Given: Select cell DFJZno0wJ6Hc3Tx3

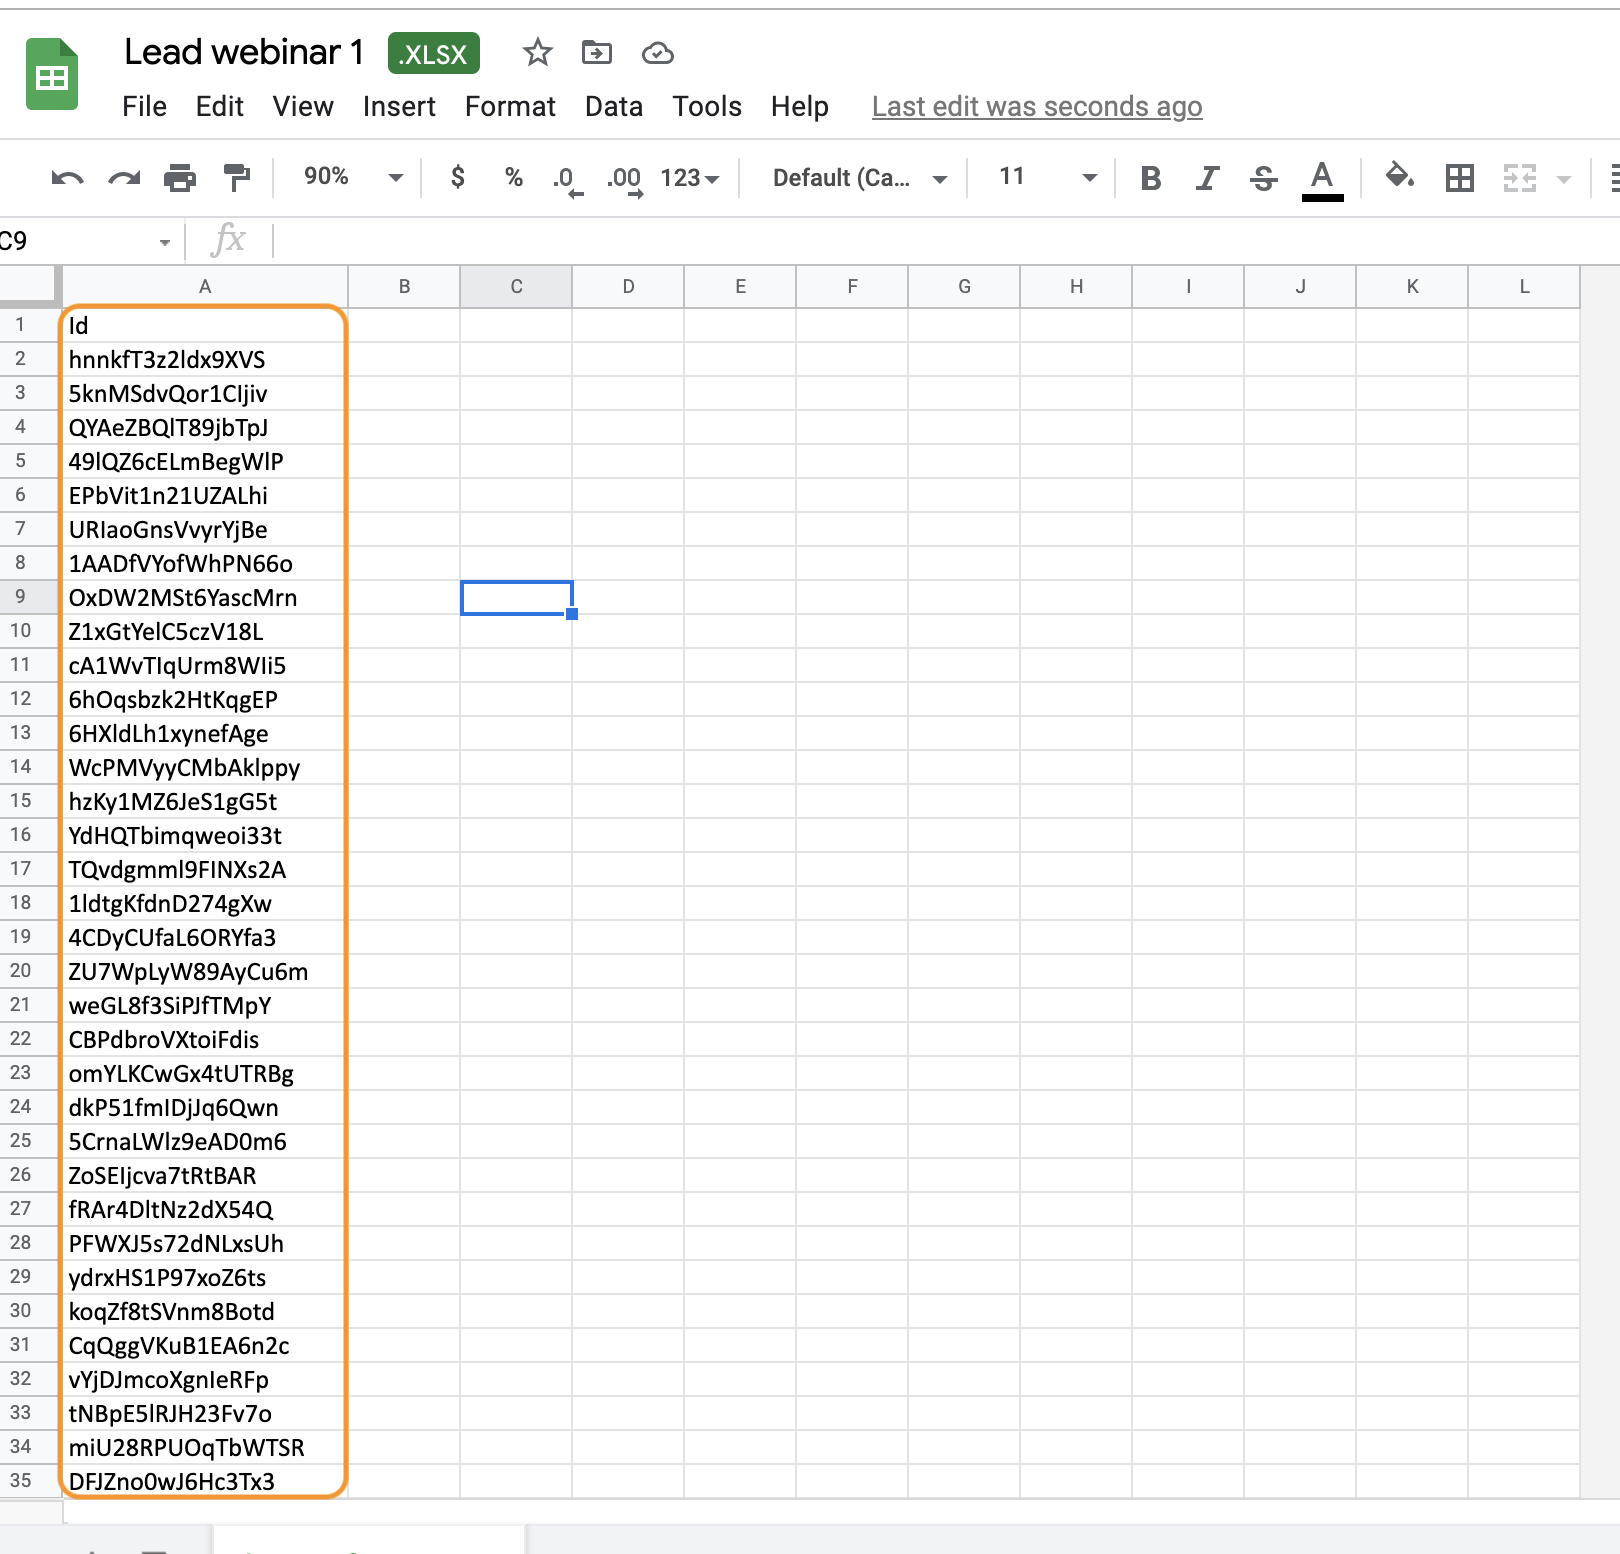Looking at the screenshot, I should (205, 1481).
